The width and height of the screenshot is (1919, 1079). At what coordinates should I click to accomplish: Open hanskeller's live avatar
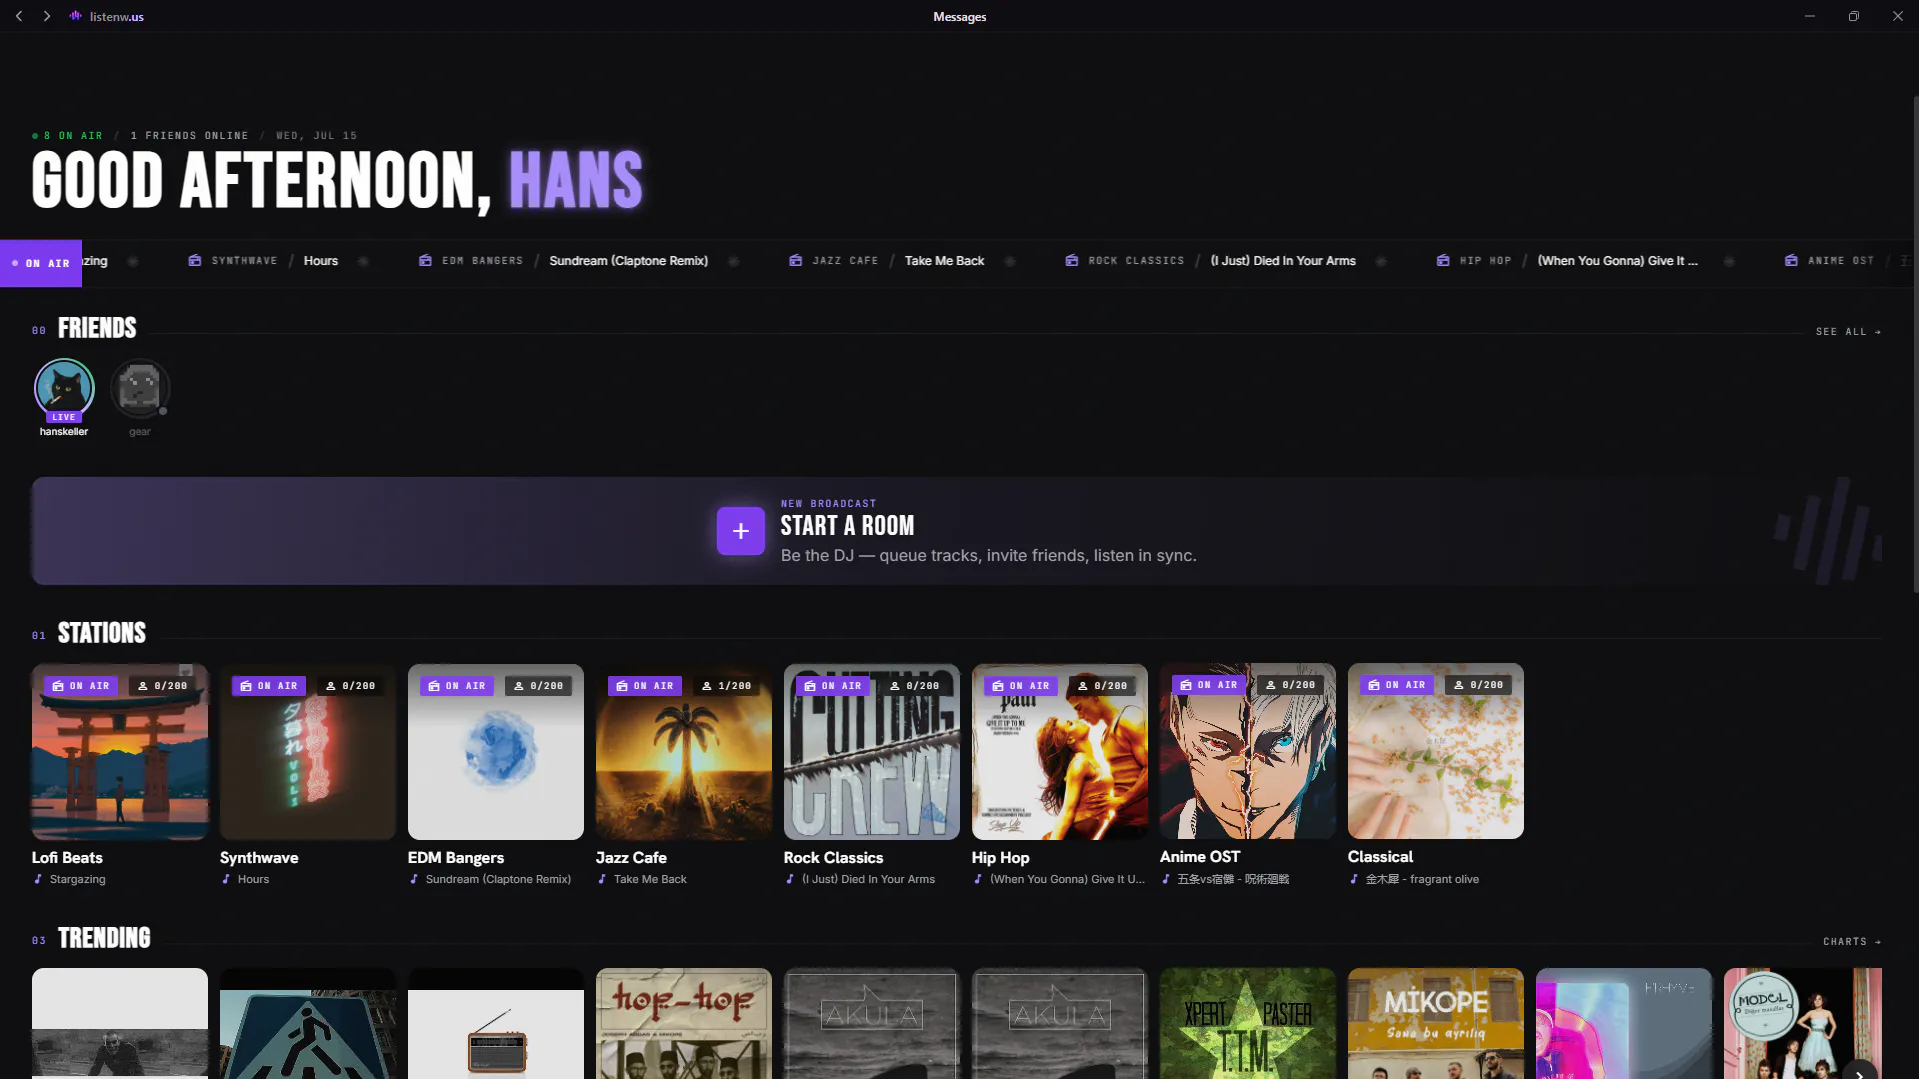[64, 389]
